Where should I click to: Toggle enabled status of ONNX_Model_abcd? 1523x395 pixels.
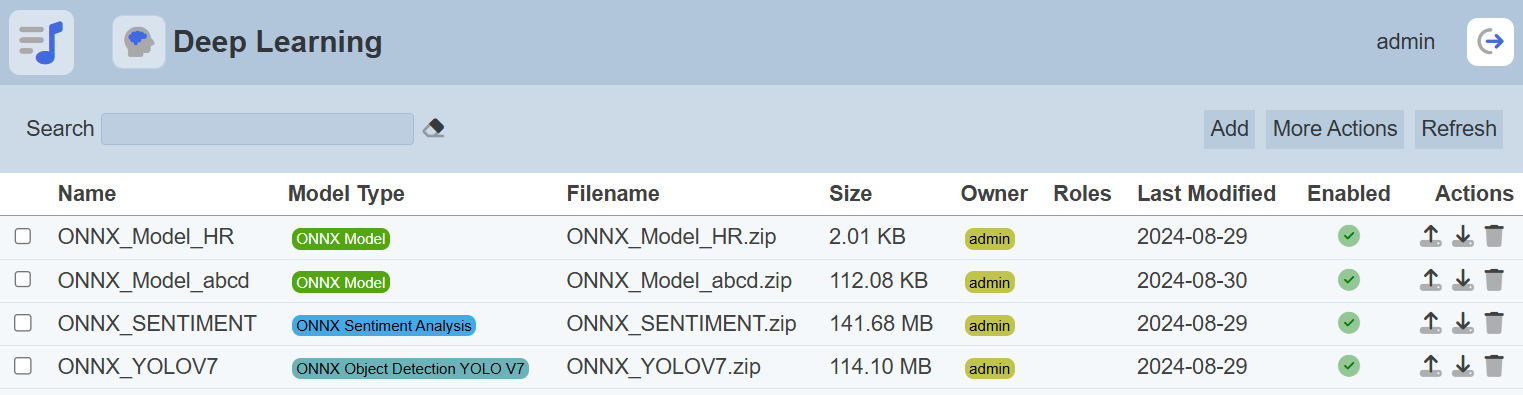[1349, 279]
